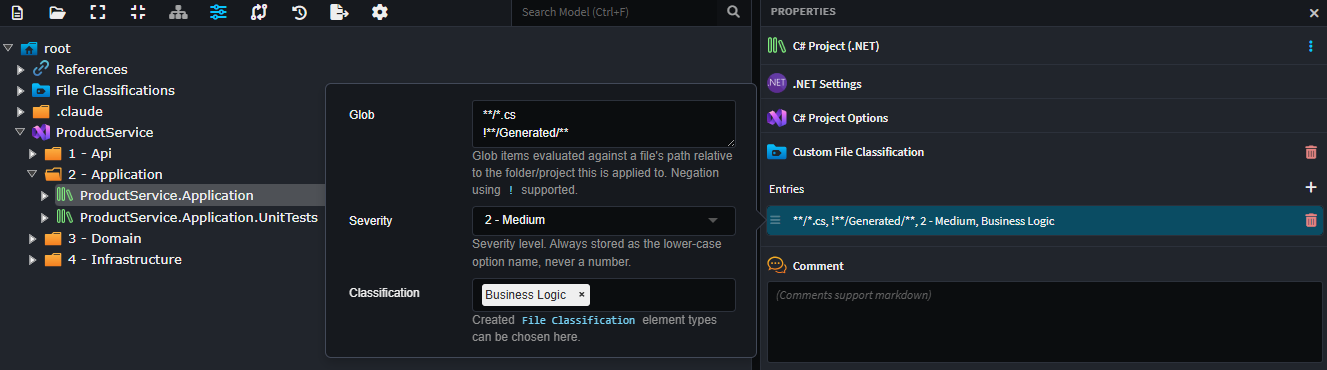
Task: Close the Properties panel
Action: 1314,13
